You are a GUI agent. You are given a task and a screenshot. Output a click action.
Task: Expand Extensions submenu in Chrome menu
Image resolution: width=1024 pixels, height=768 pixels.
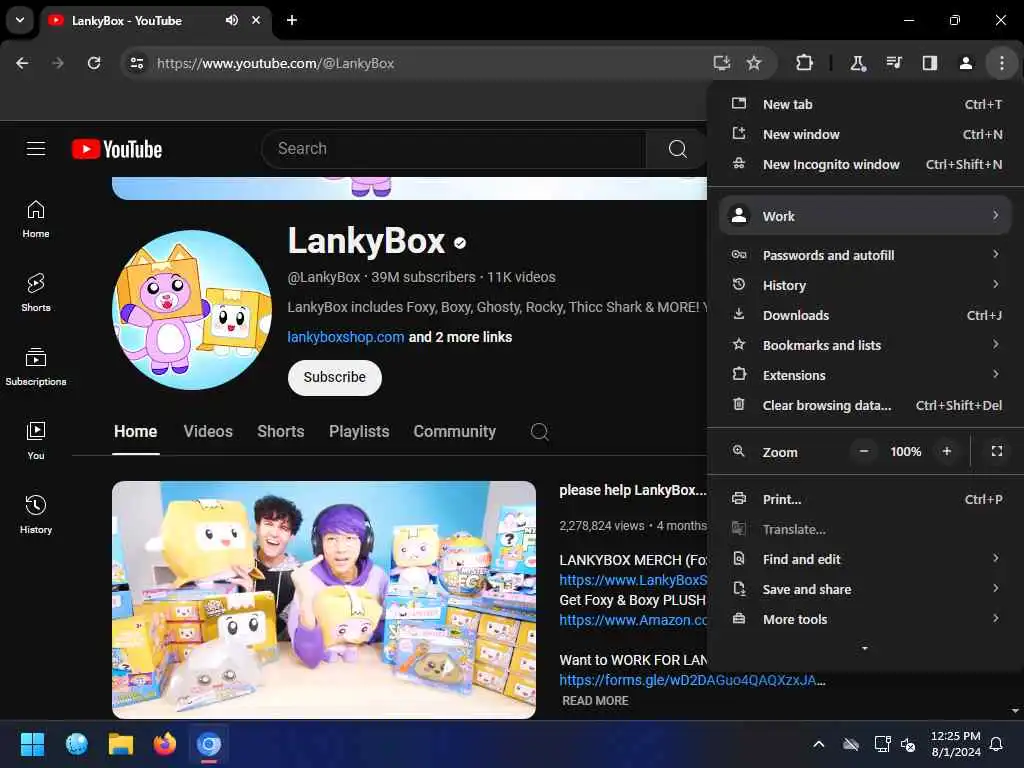click(865, 375)
